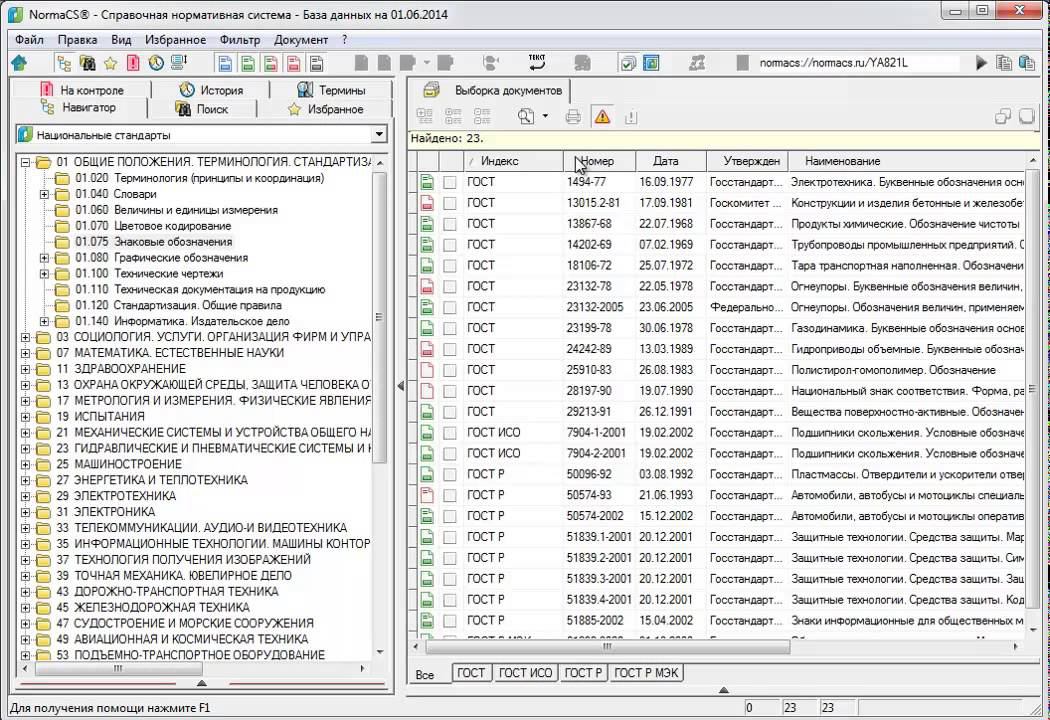The width and height of the screenshot is (1050, 720).
Task: Click the normacs:// address field
Action: click(857, 63)
